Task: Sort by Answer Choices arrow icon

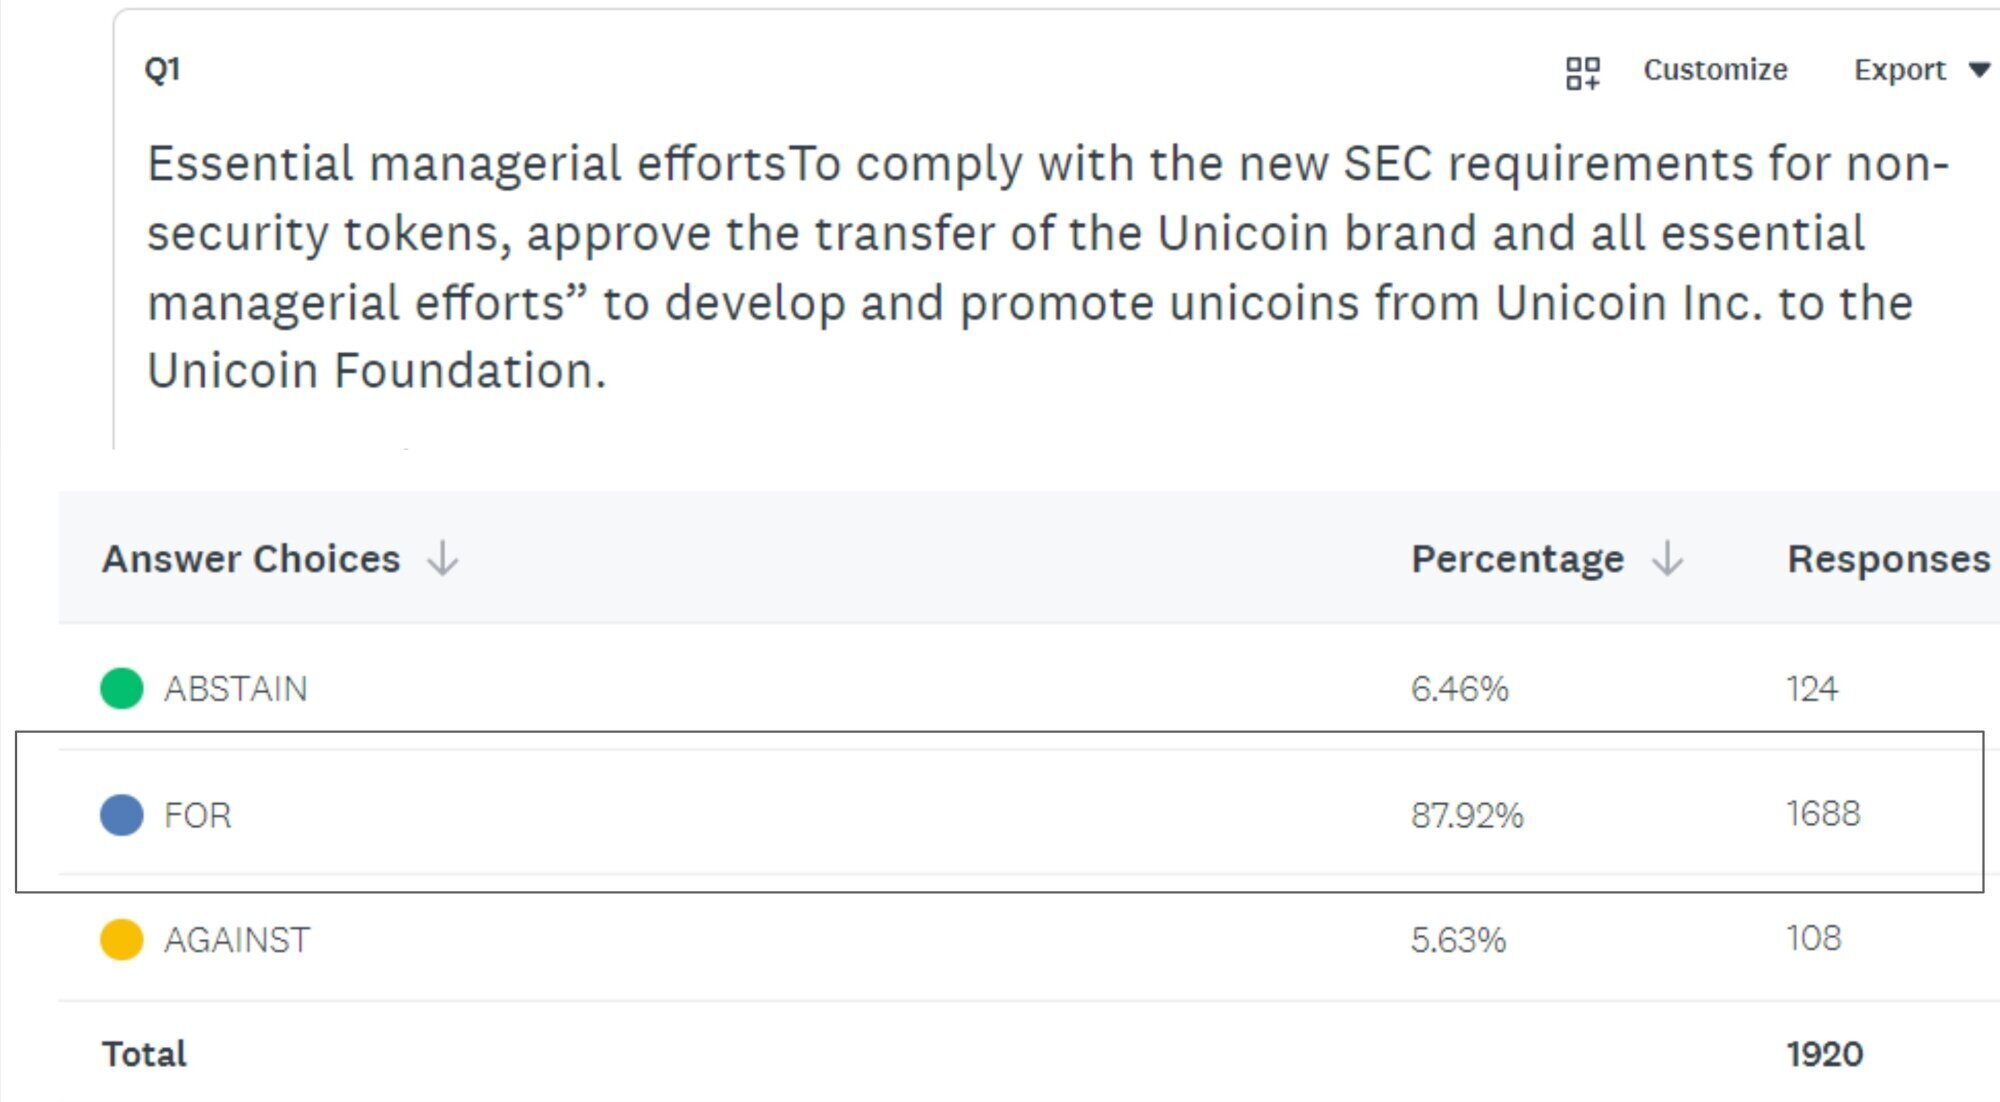Action: (x=442, y=558)
